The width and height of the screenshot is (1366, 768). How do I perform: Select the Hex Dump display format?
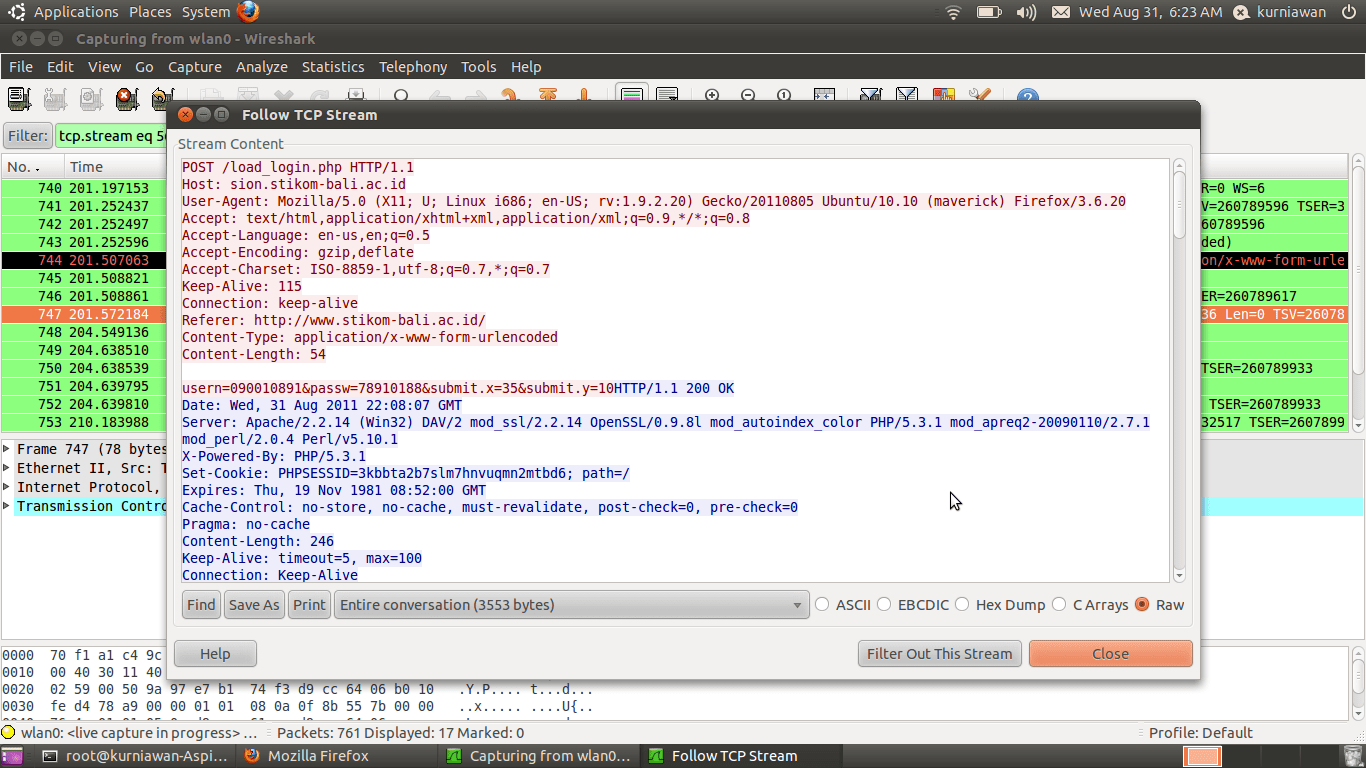click(x=1000, y=605)
